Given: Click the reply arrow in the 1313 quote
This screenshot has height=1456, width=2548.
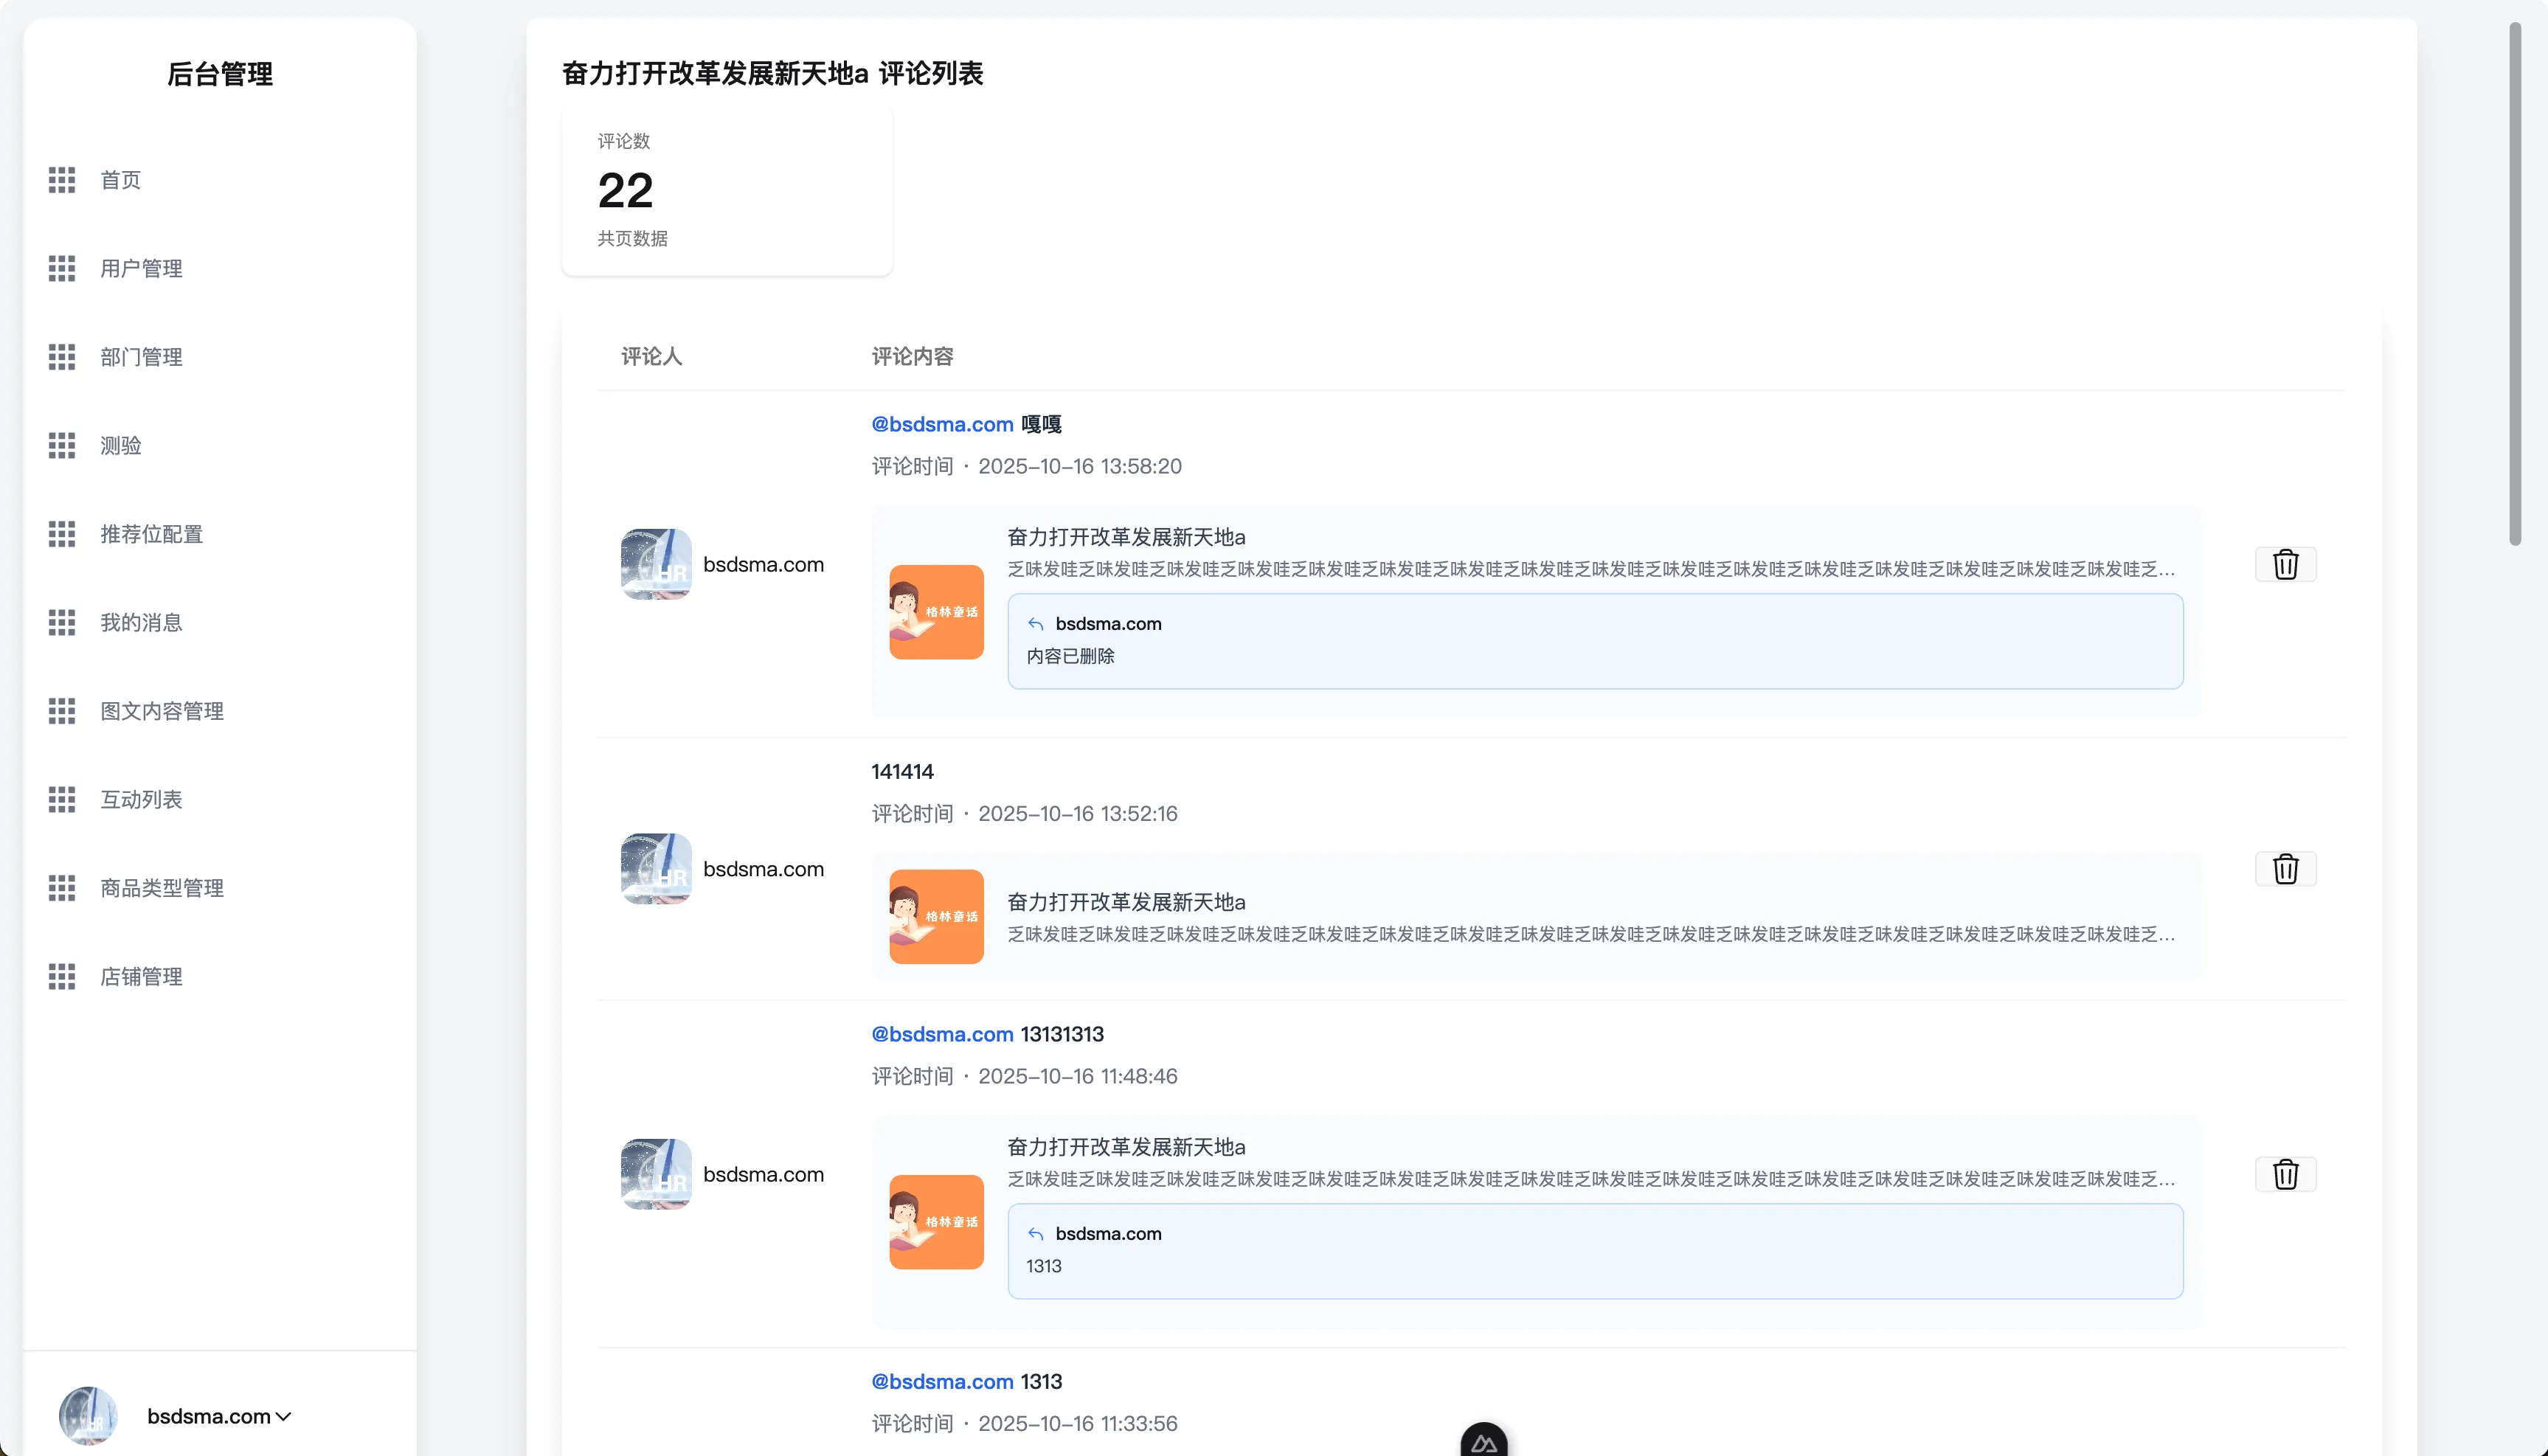Looking at the screenshot, I should 1035,1233.
